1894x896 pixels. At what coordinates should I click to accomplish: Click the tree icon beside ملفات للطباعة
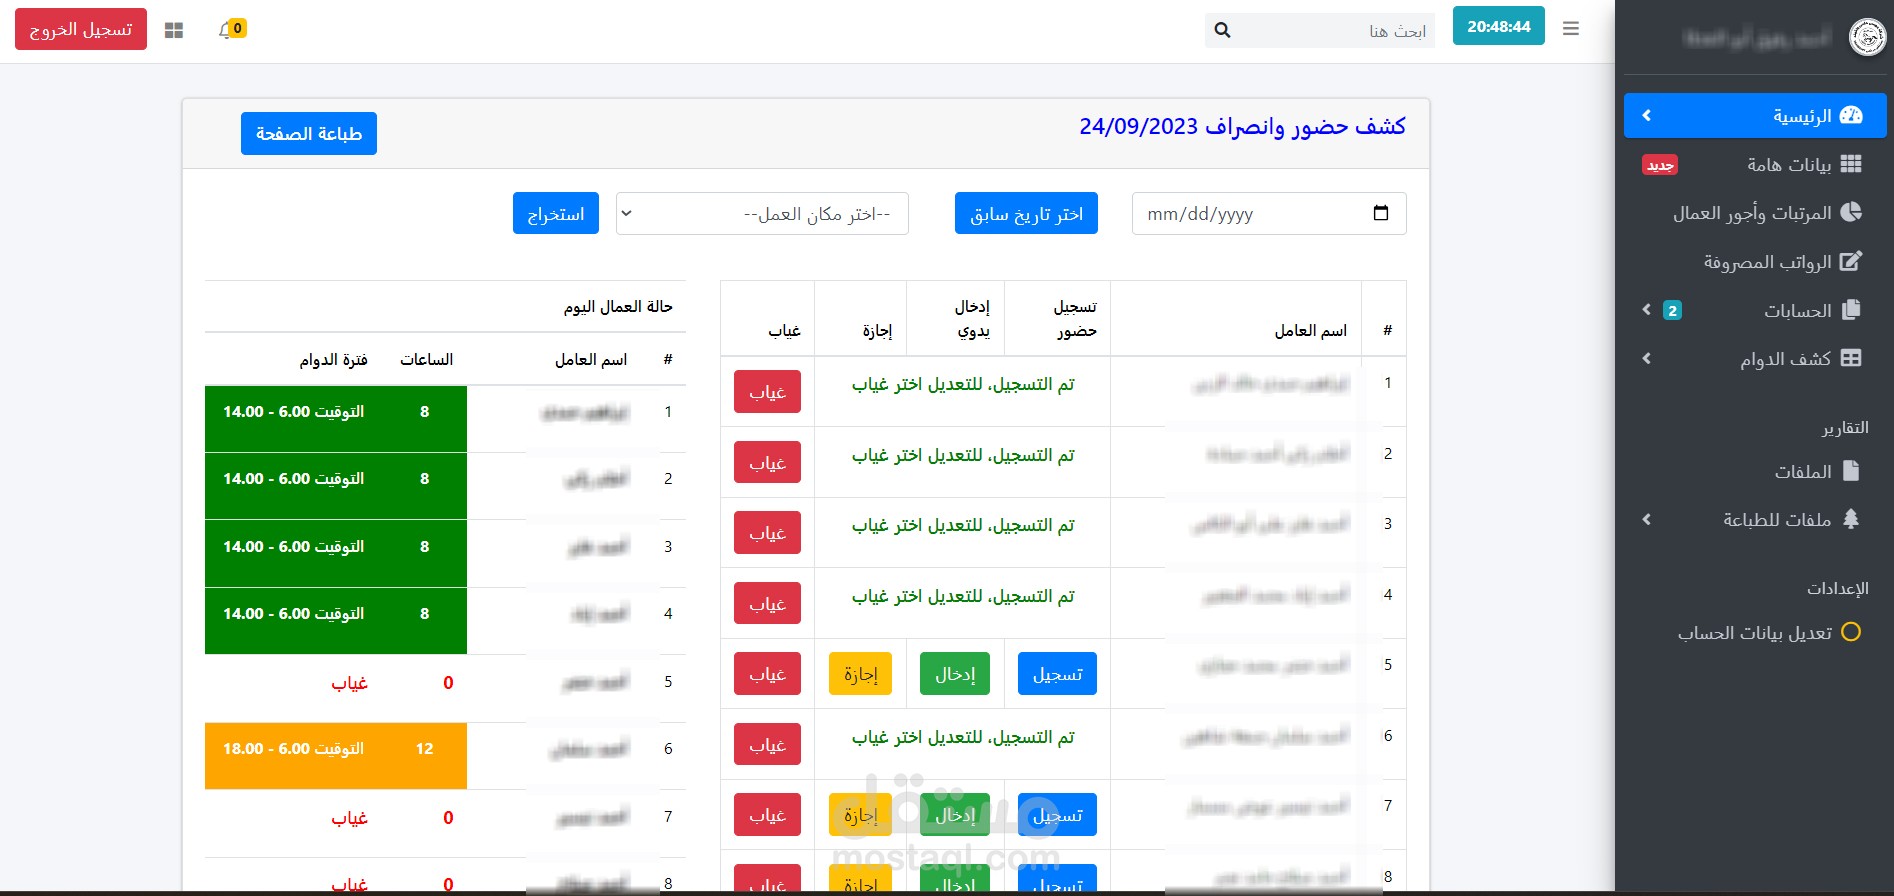1851,519
